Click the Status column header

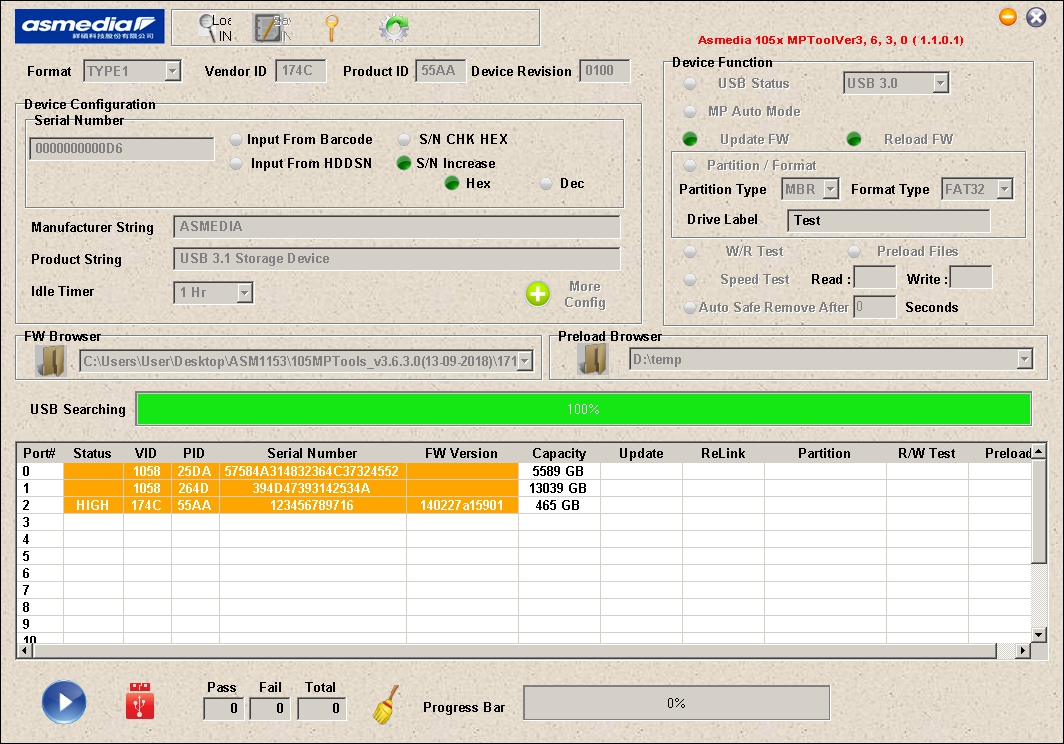pos(92,453)
